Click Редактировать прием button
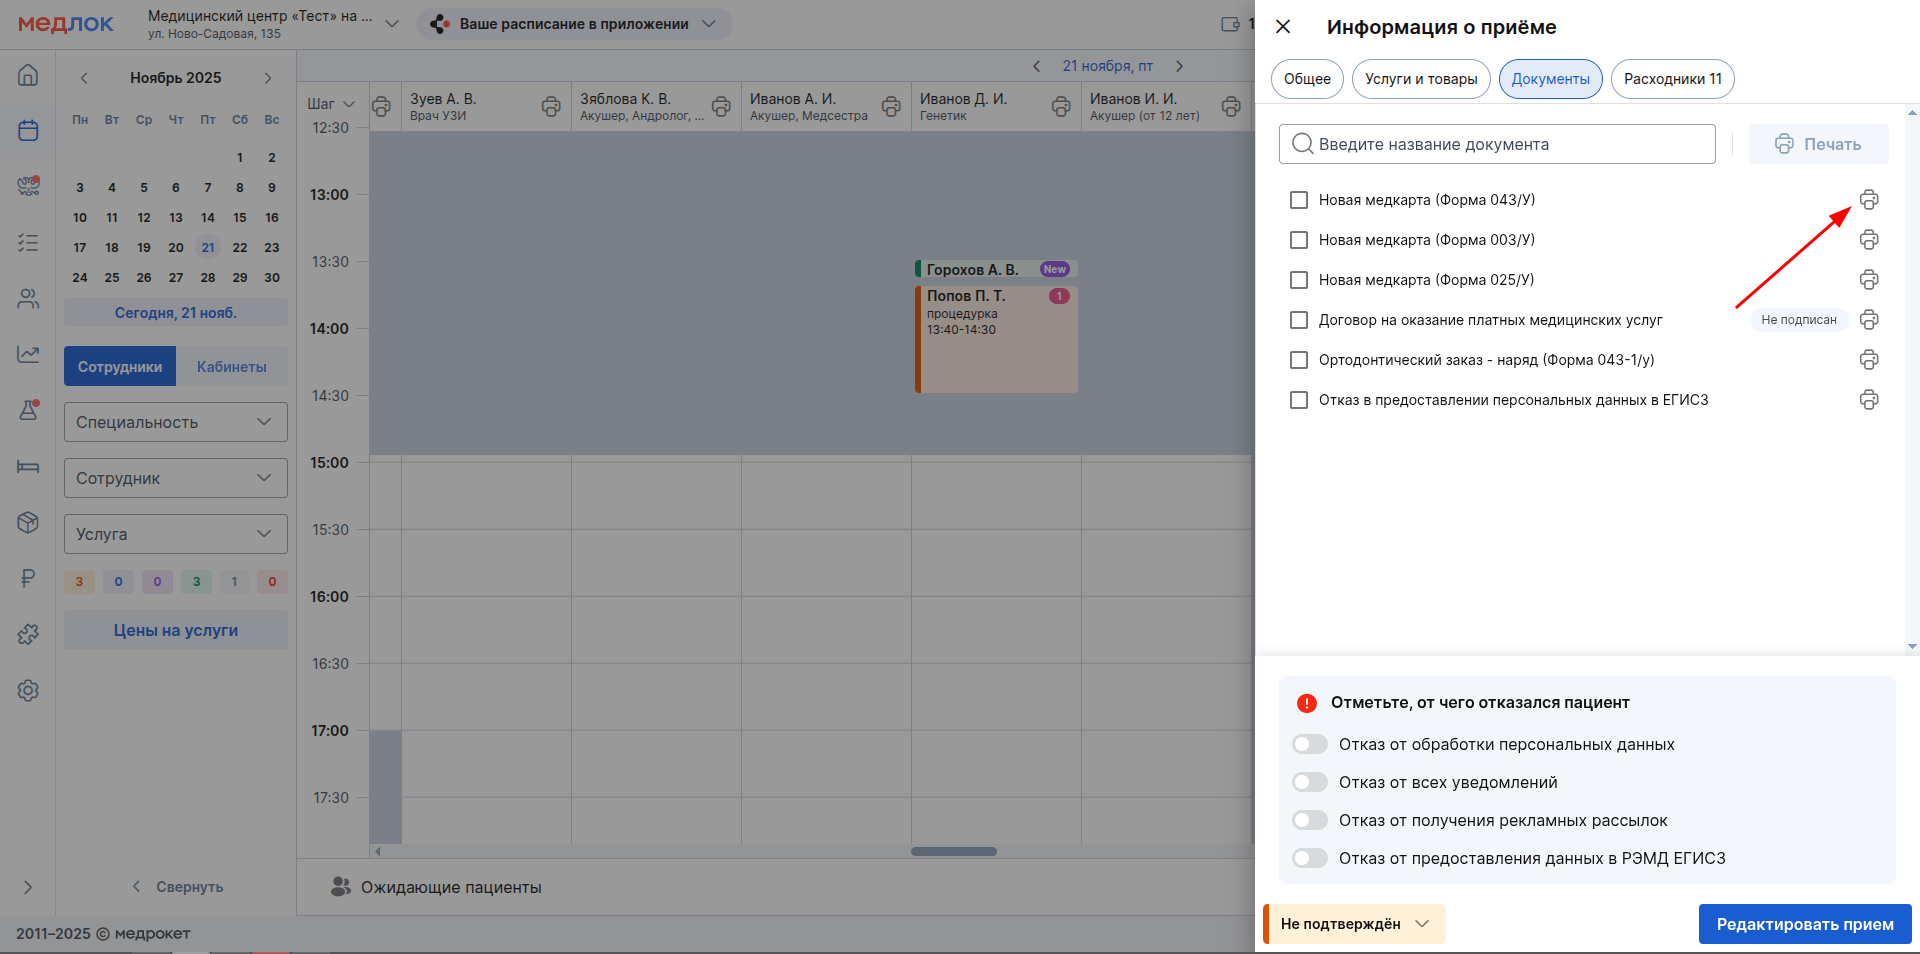The height and width of the screenshot is (954, 1920). tap(1804, 924)
